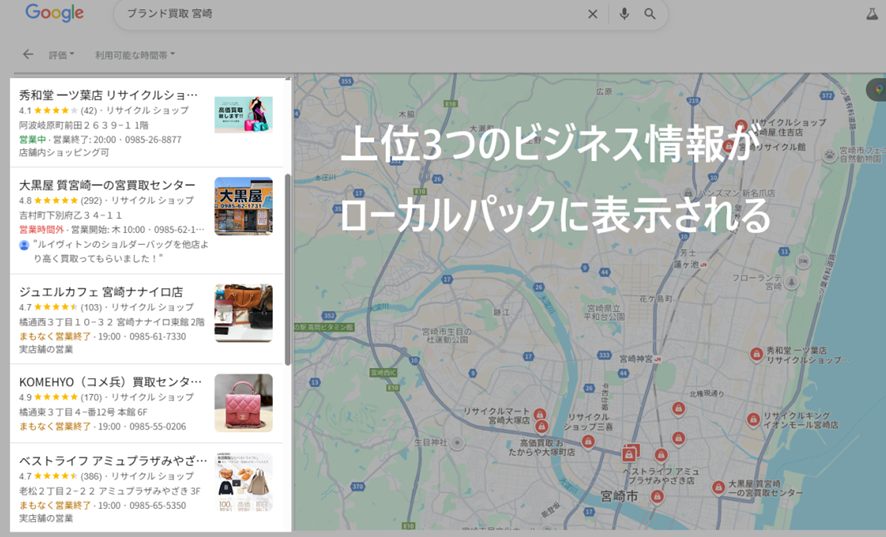
Task: Clear the search box with X icon
Action: [592, 14]
